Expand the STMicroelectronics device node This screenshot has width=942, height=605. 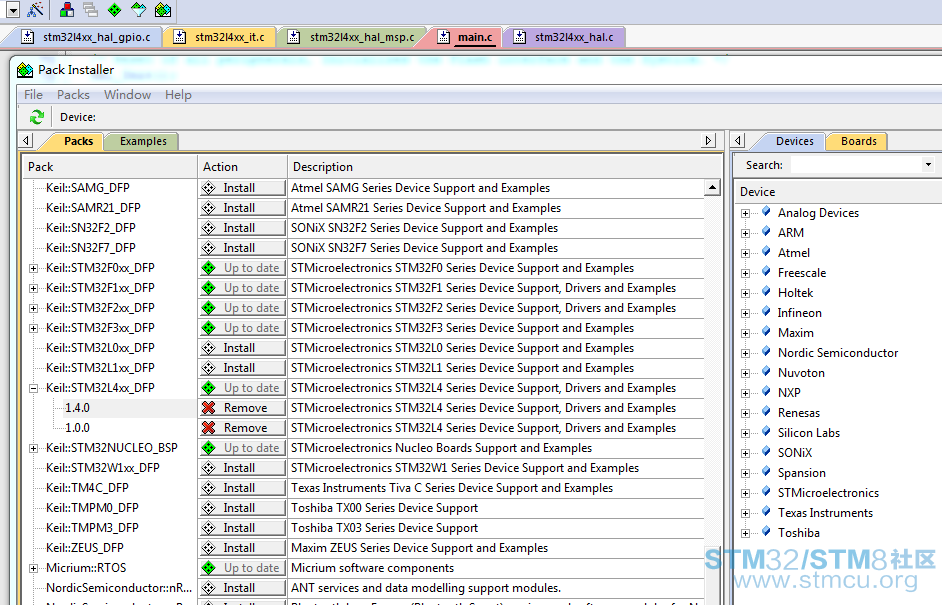(x=746, y=493)
